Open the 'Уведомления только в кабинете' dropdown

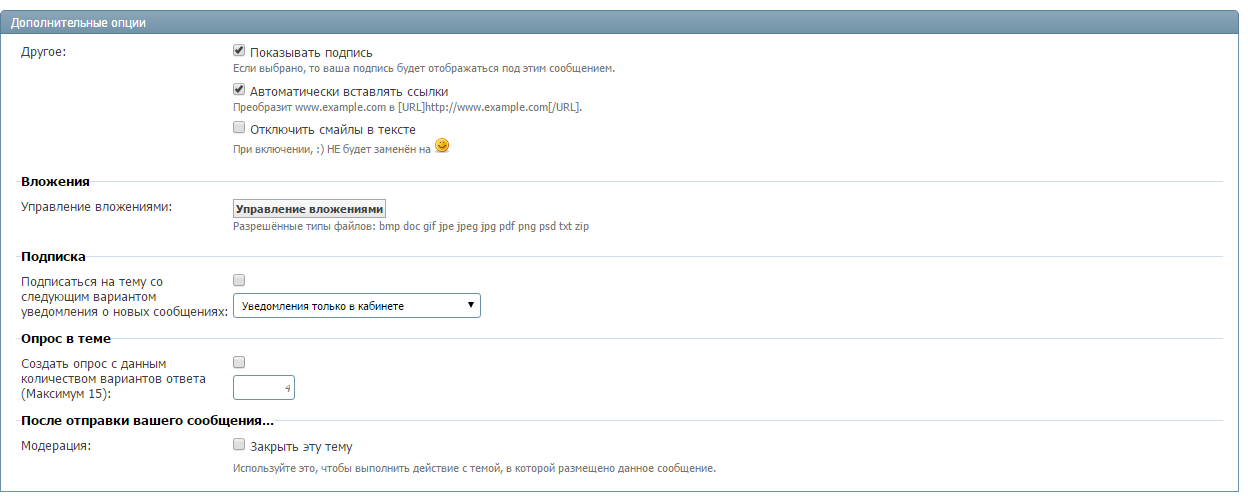point(357,305)
